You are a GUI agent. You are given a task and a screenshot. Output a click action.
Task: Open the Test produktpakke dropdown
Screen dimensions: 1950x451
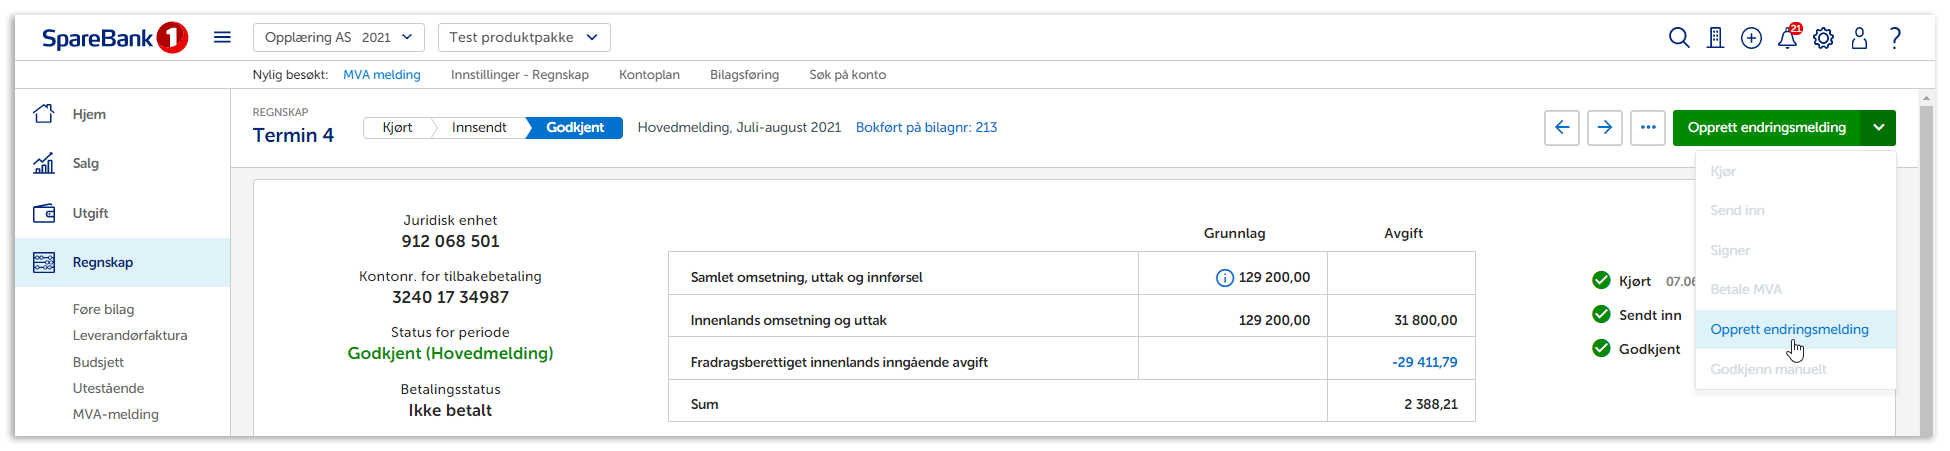click(523, 37)
